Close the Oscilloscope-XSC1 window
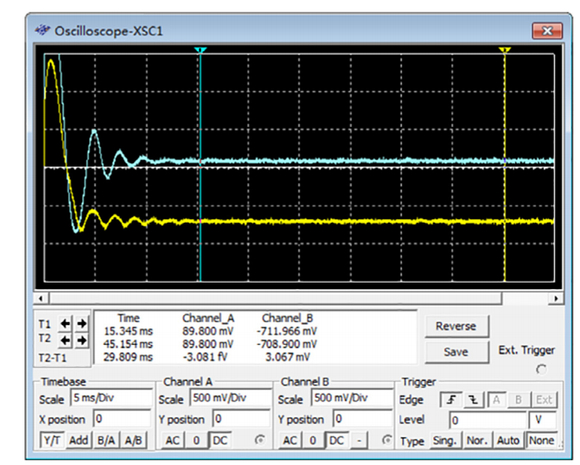580x465 pixels. tap(547, 30)
